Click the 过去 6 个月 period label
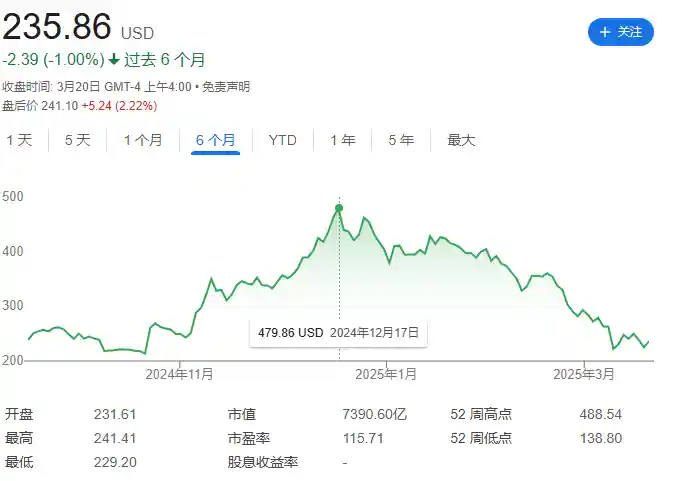681x481 pixels. pos(164,59)
